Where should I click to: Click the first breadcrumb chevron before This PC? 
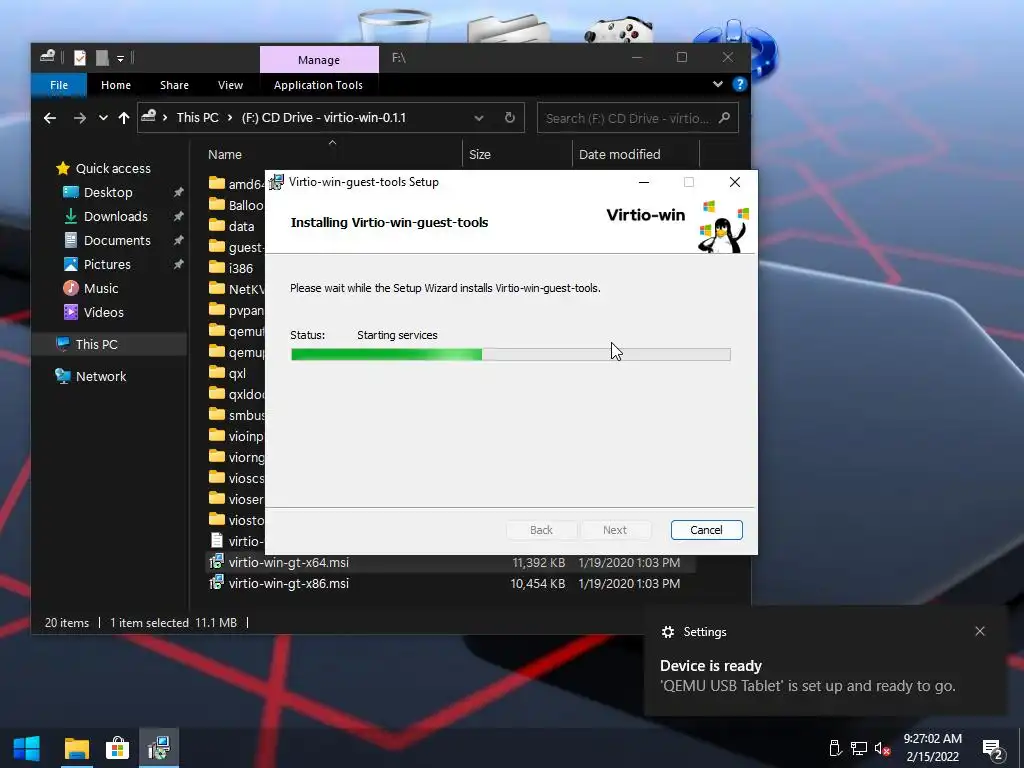coord(165,118)
